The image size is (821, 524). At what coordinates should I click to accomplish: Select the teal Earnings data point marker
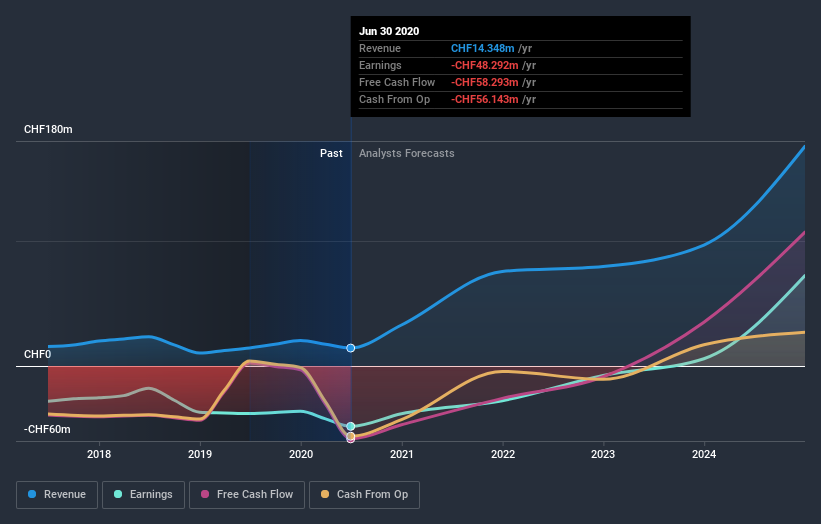pos(351,427)
